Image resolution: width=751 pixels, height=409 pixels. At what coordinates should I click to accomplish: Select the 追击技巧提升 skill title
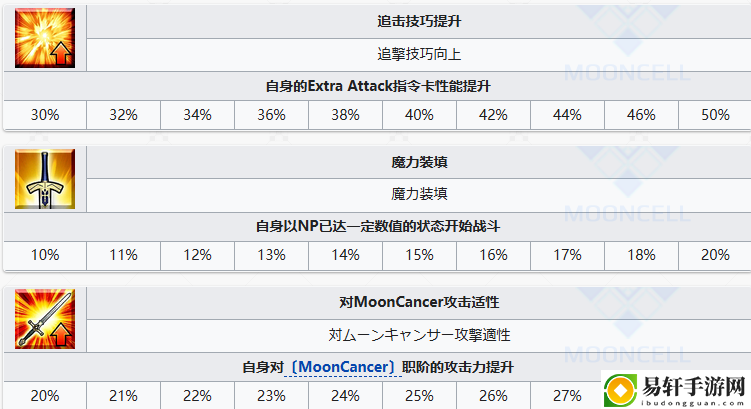tap(419, 21)
